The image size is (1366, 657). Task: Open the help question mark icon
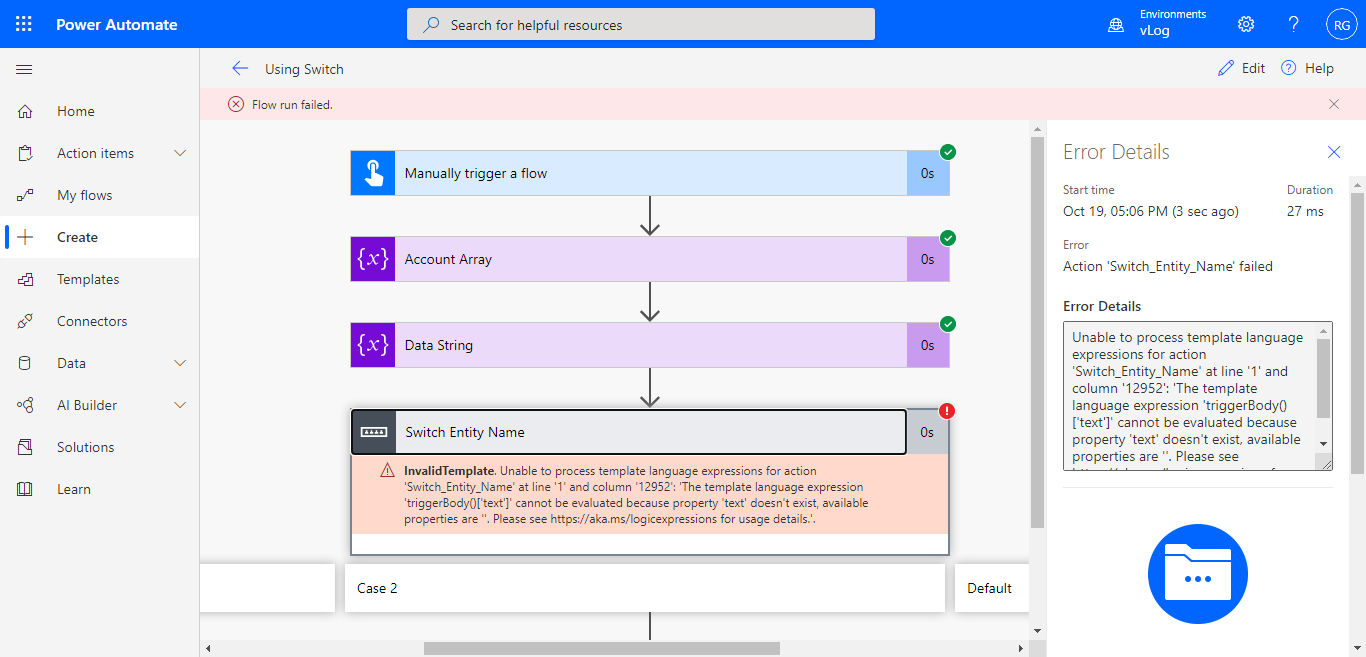(x=1293, y=24)
